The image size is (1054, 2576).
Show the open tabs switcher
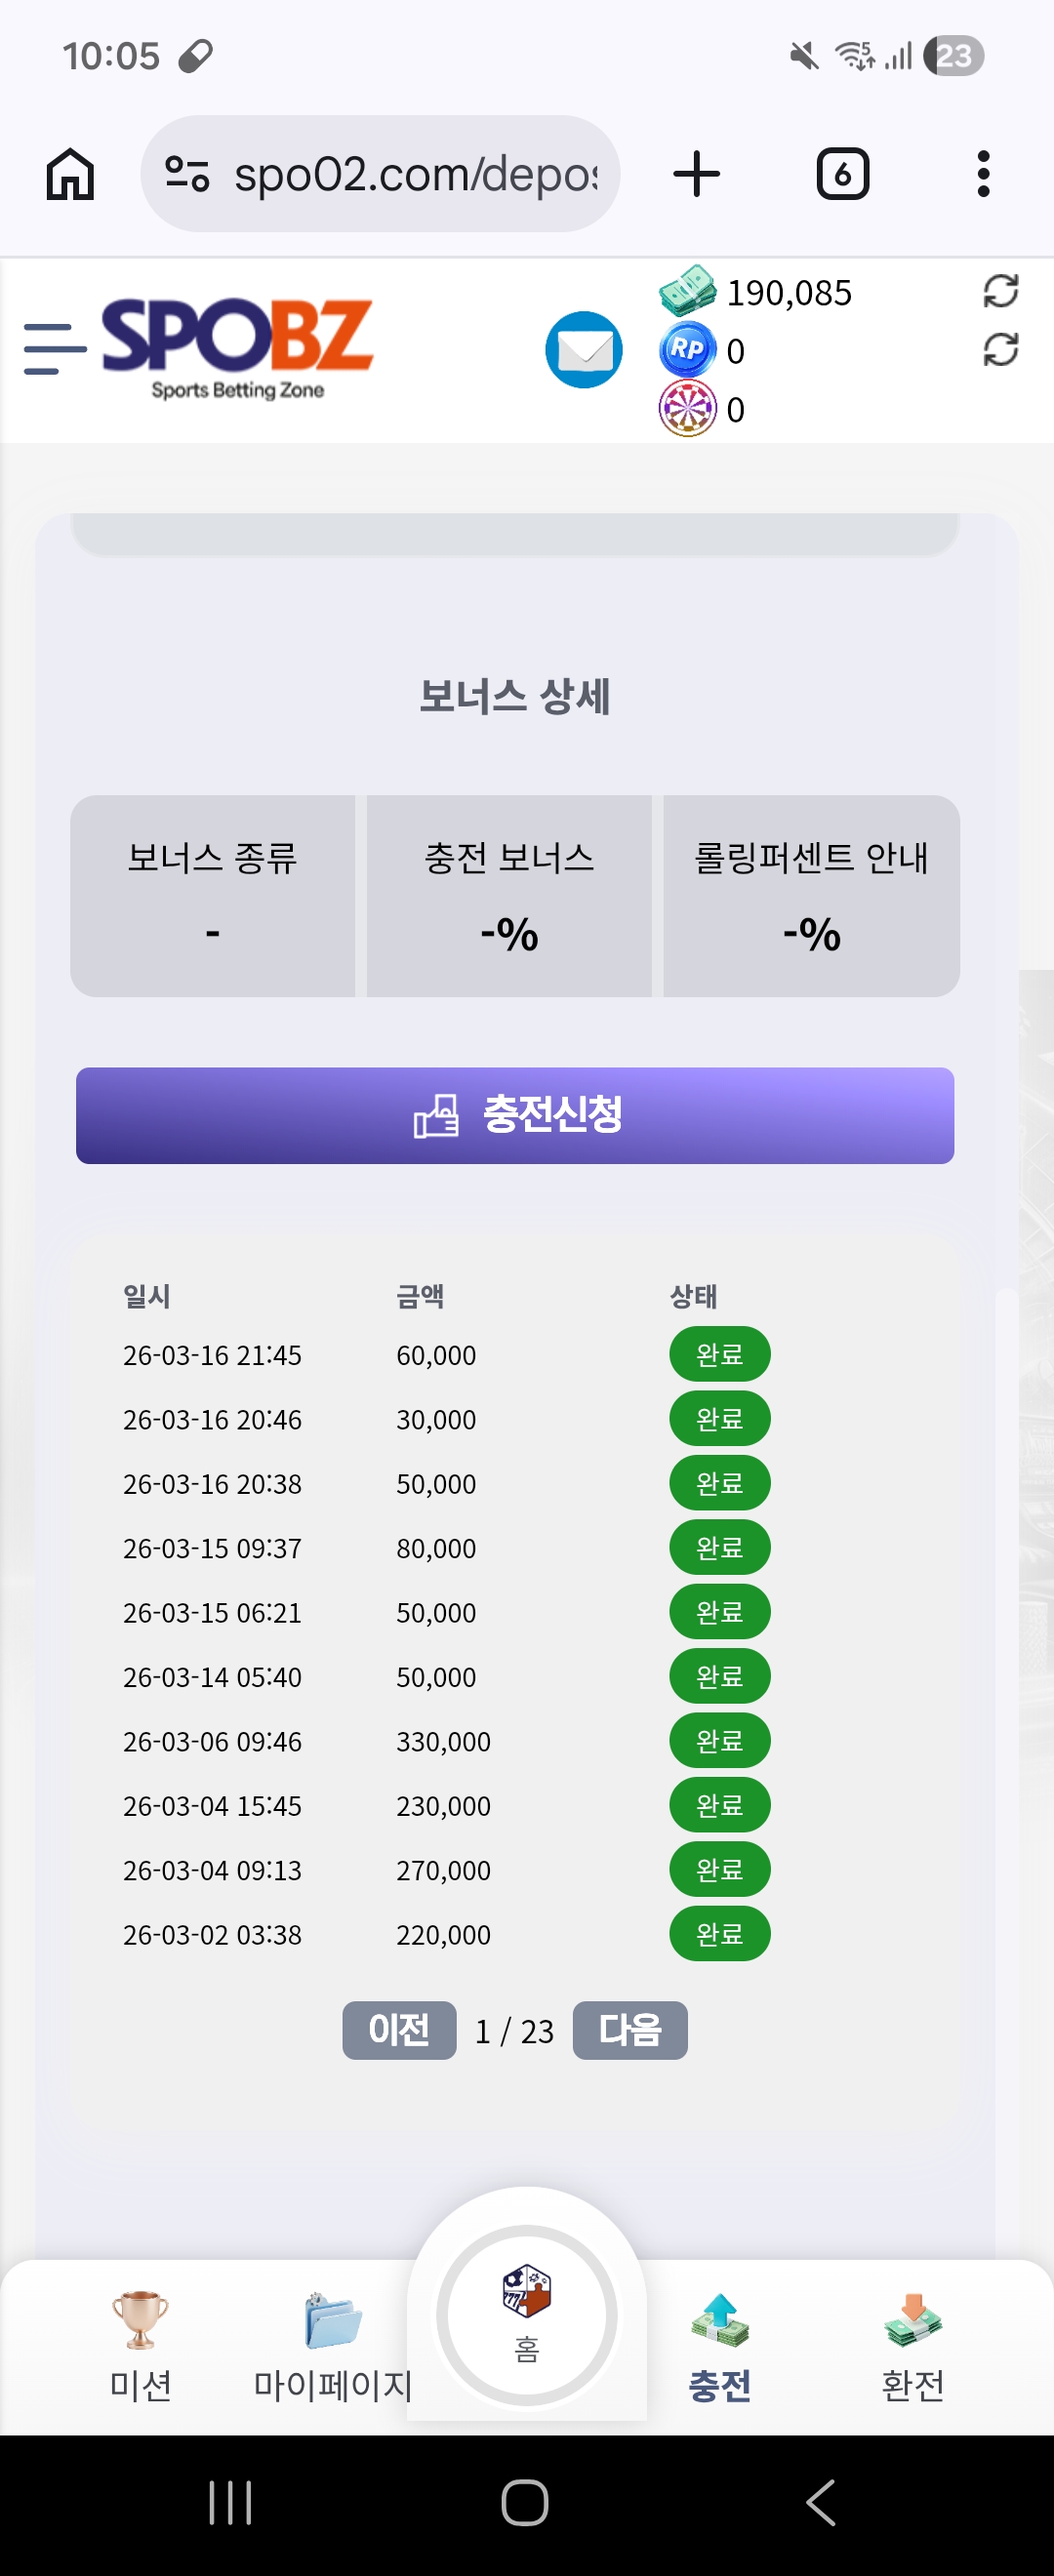[842, 174]
